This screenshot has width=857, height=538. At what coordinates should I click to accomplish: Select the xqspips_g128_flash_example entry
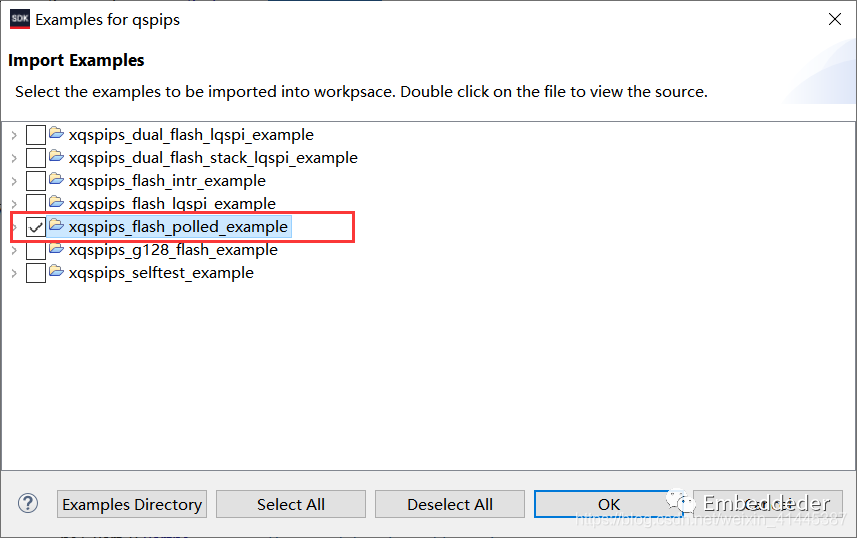click(173, 250)
